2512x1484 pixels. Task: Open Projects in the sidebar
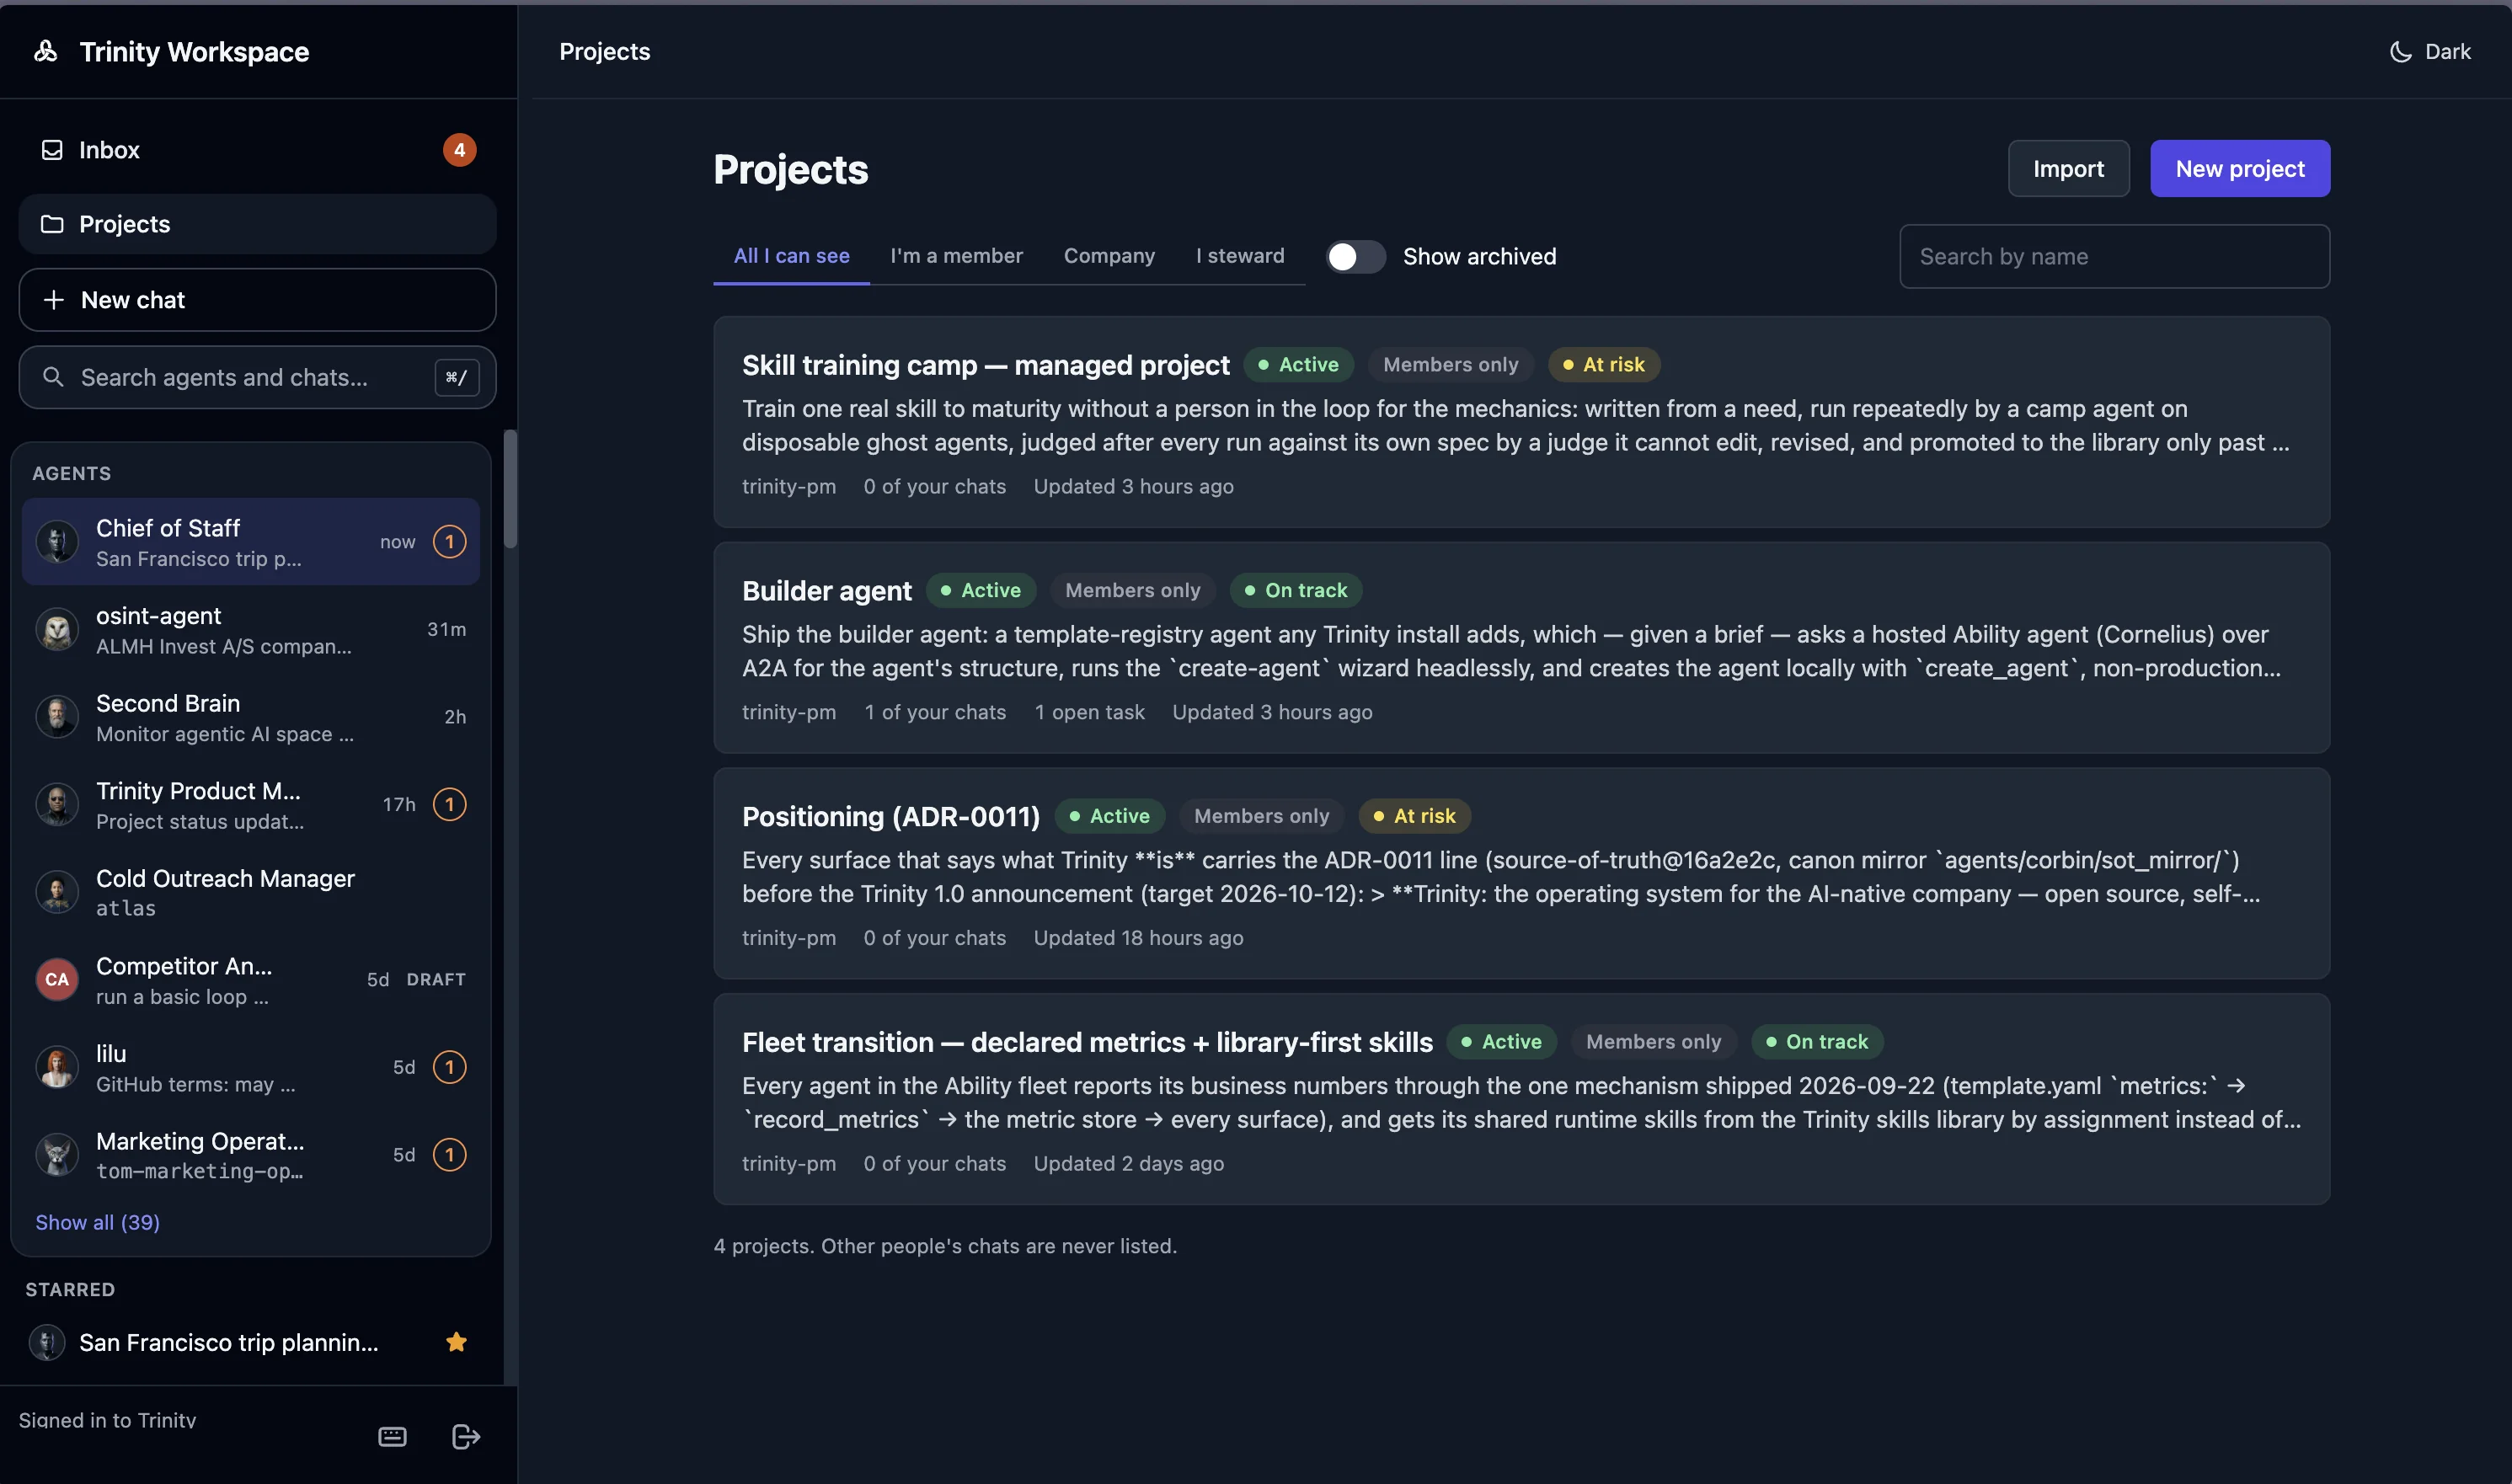tap(257, 224)
